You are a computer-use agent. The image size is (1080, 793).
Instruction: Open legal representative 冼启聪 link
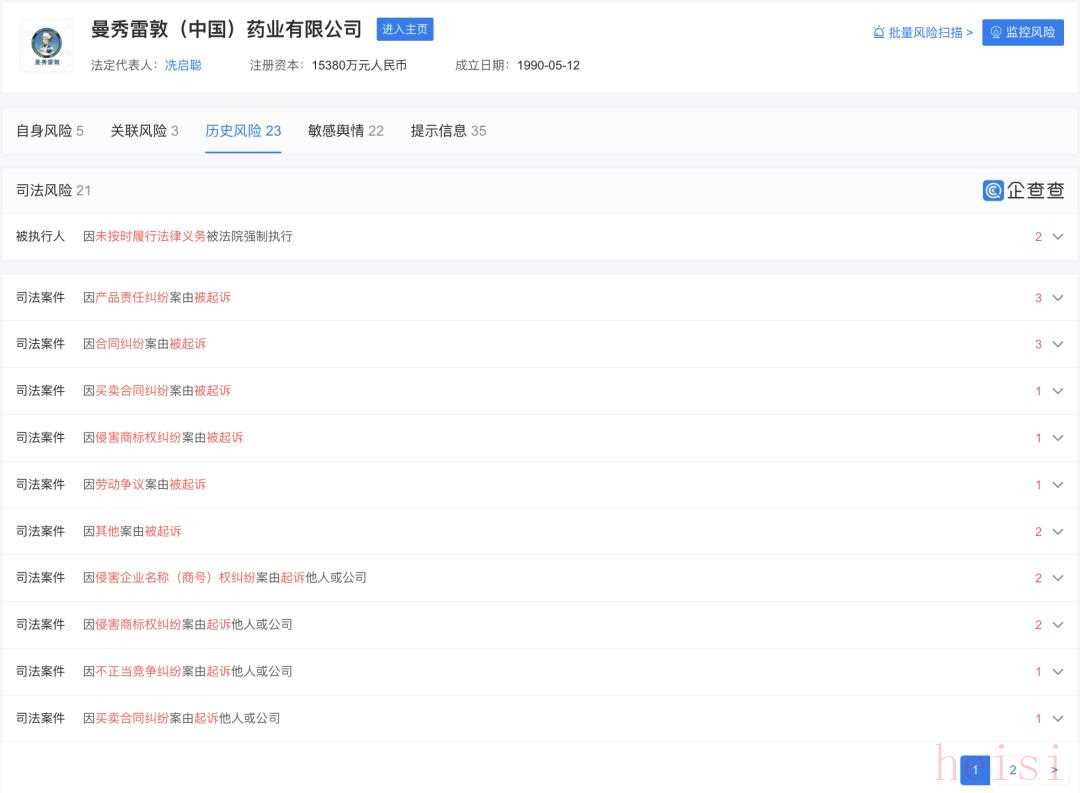183,65
